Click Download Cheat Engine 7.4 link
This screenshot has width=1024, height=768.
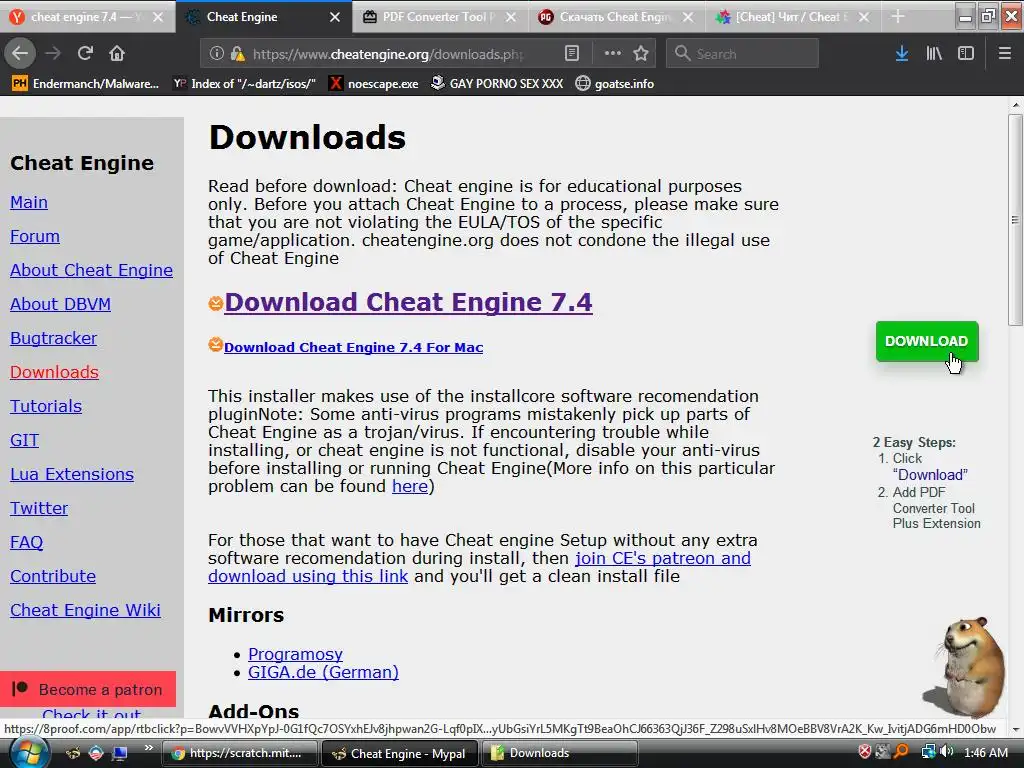coord(408,302)
